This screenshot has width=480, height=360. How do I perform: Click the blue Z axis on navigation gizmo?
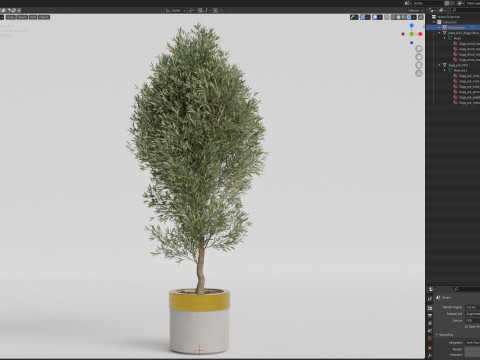pos(412,25)
